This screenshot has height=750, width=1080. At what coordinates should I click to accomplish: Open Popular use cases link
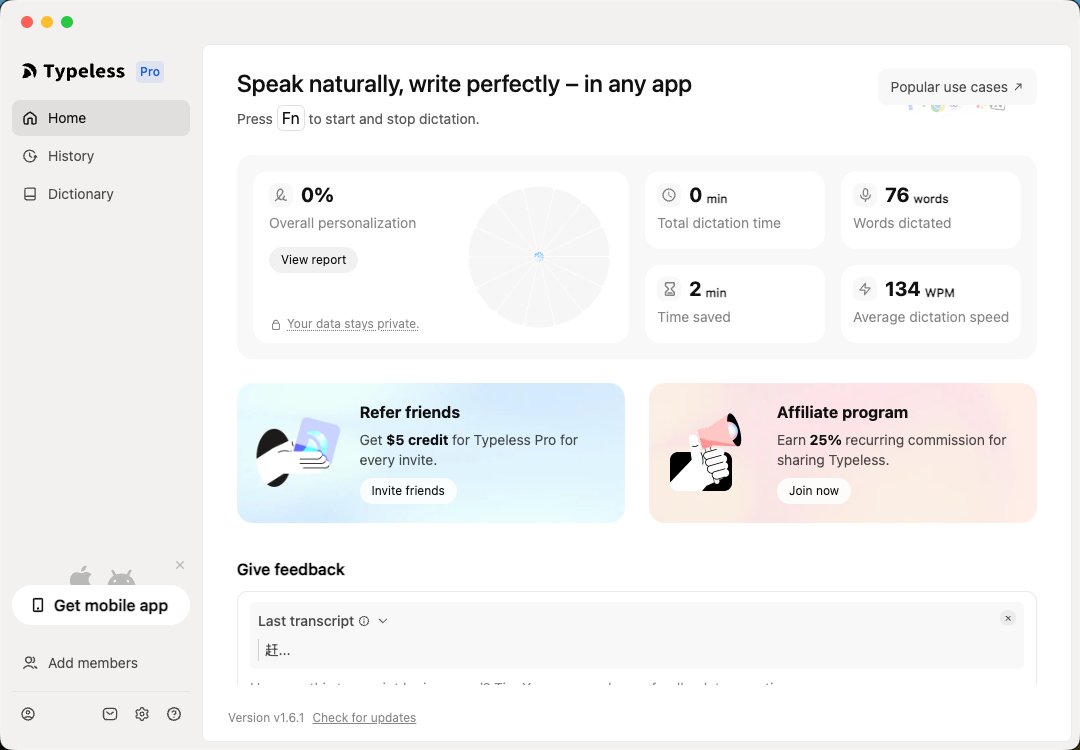[957, 87]
